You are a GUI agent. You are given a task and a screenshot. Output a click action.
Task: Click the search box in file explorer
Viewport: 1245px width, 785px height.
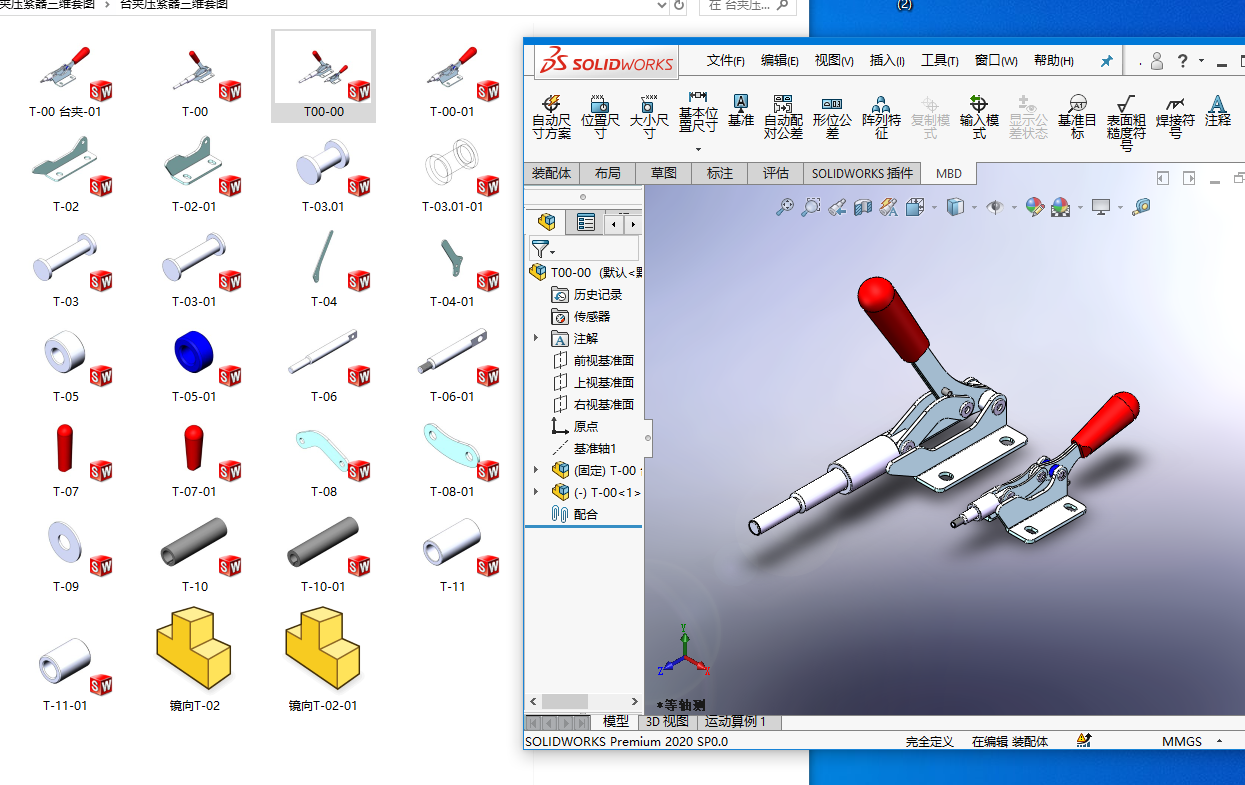pos(747,6)
